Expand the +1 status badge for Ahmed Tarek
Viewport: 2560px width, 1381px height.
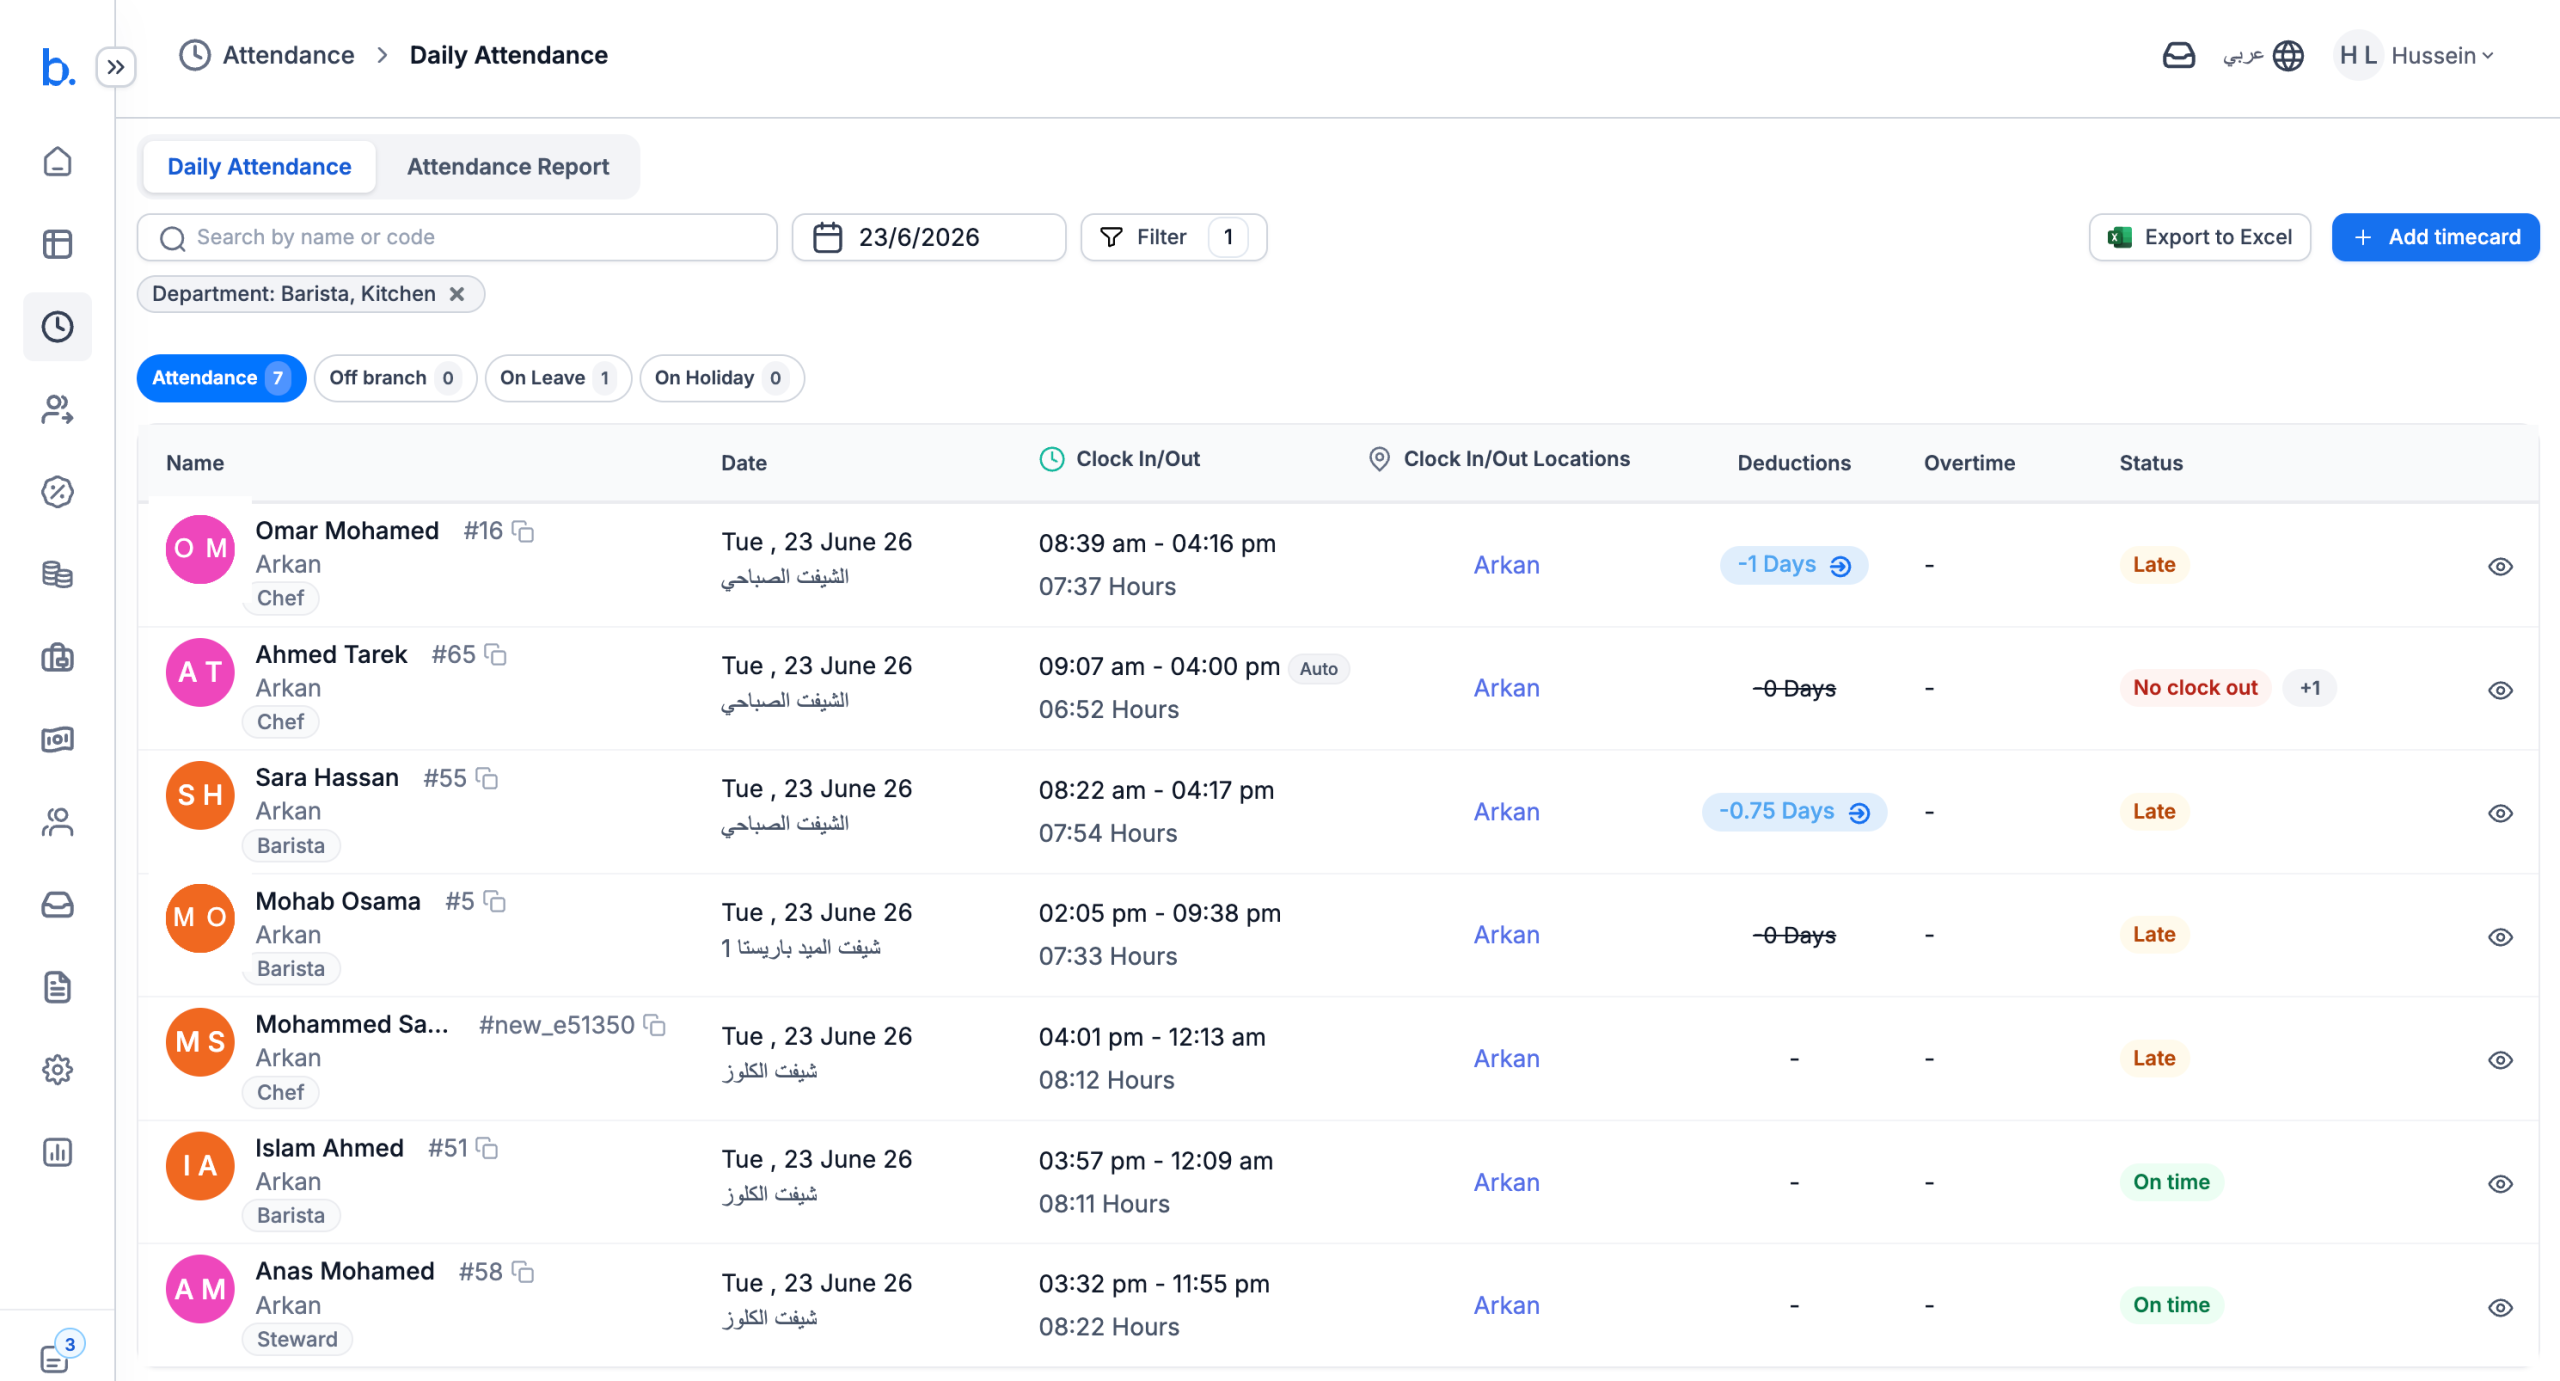click(2309, 688)
